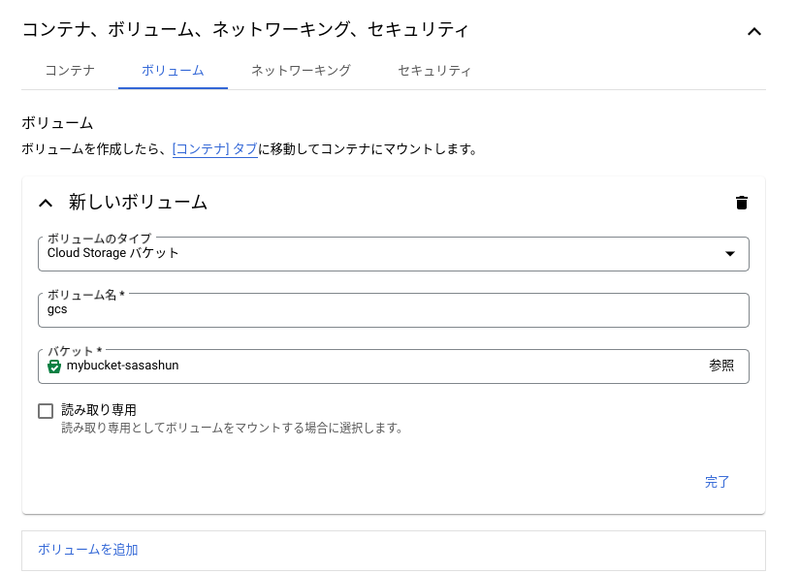Open the ボリュームのタイプ dropdown
The width and height of the screenshot is (800, 574).
[x=729, y=254]
